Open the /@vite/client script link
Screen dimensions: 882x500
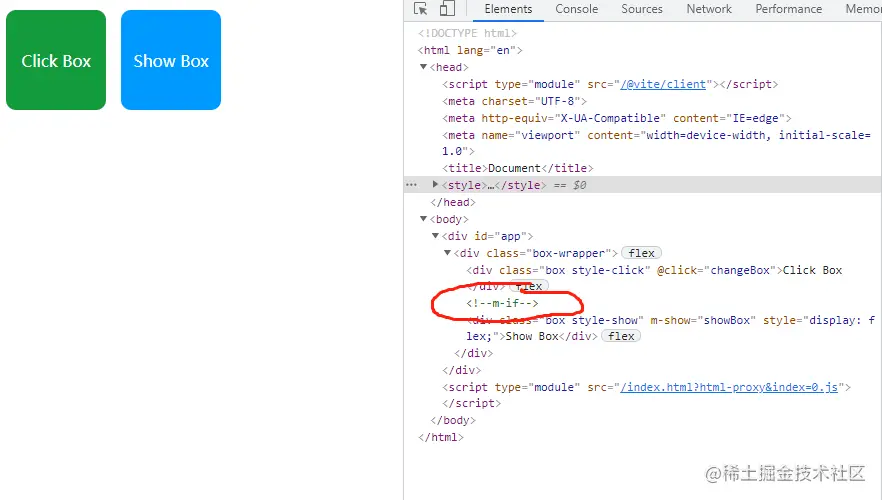[x=663, y=84]
